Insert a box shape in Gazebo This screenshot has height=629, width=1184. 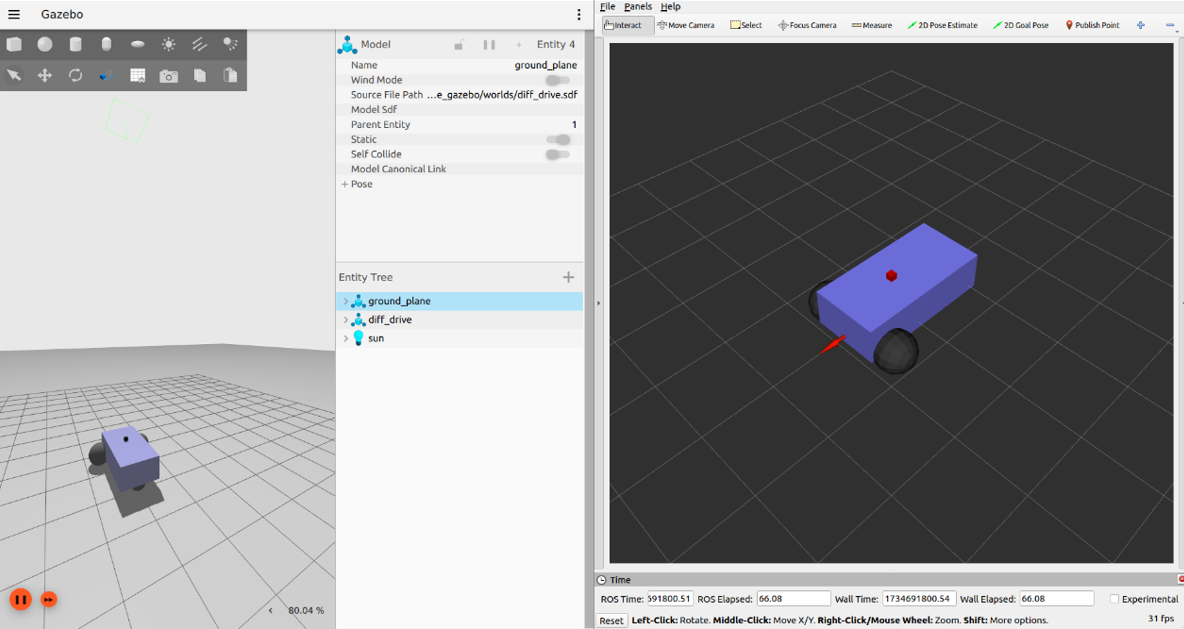[14, 44]
